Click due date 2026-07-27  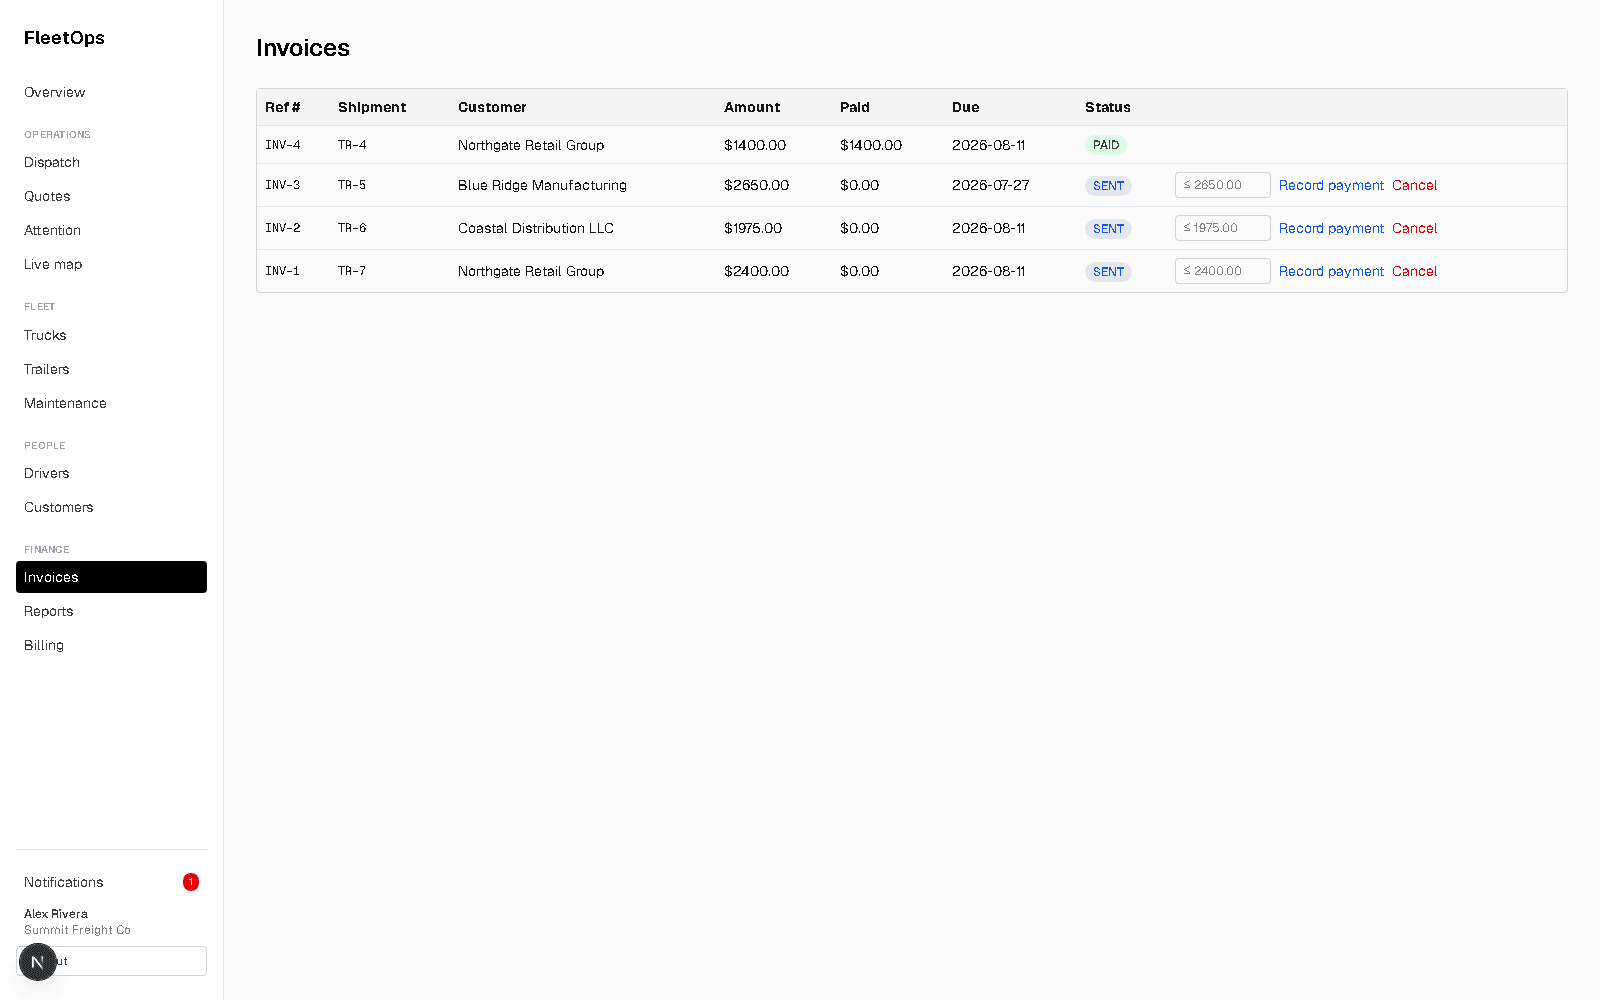coord(990,185)
